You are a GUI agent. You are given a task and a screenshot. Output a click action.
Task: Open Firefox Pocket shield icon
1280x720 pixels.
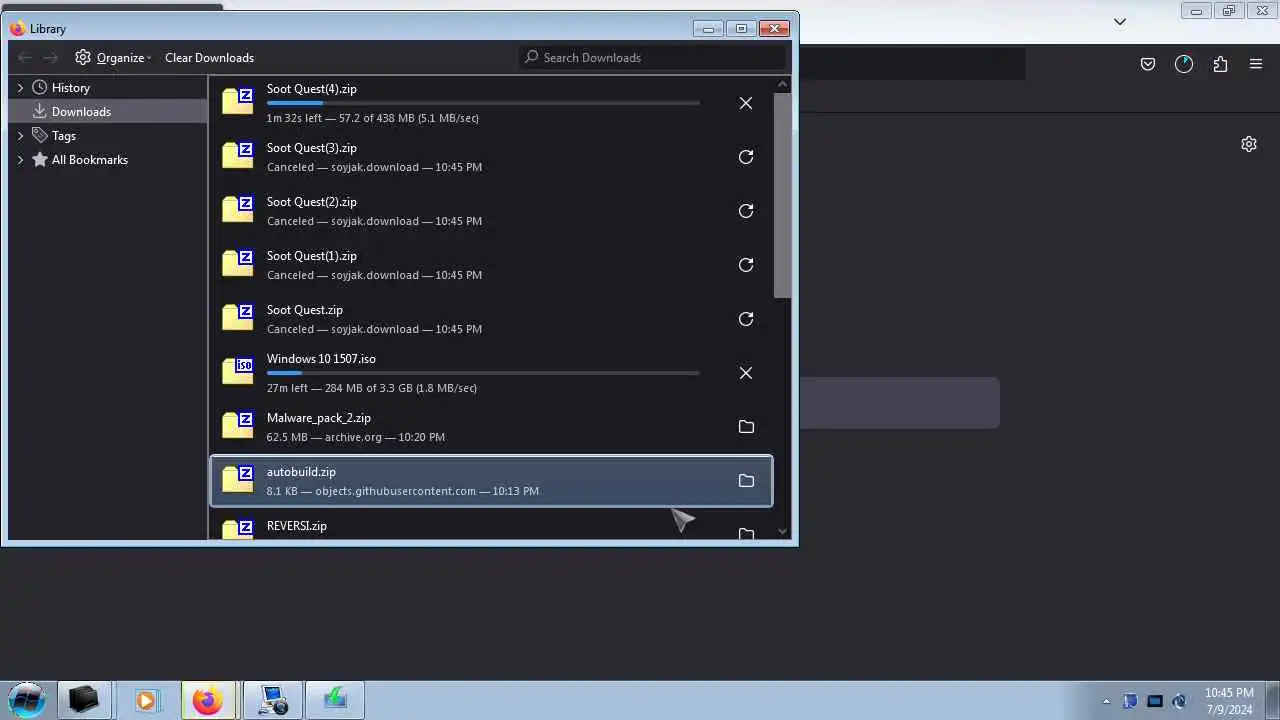pyautogui.click(x=1148, y=64)
